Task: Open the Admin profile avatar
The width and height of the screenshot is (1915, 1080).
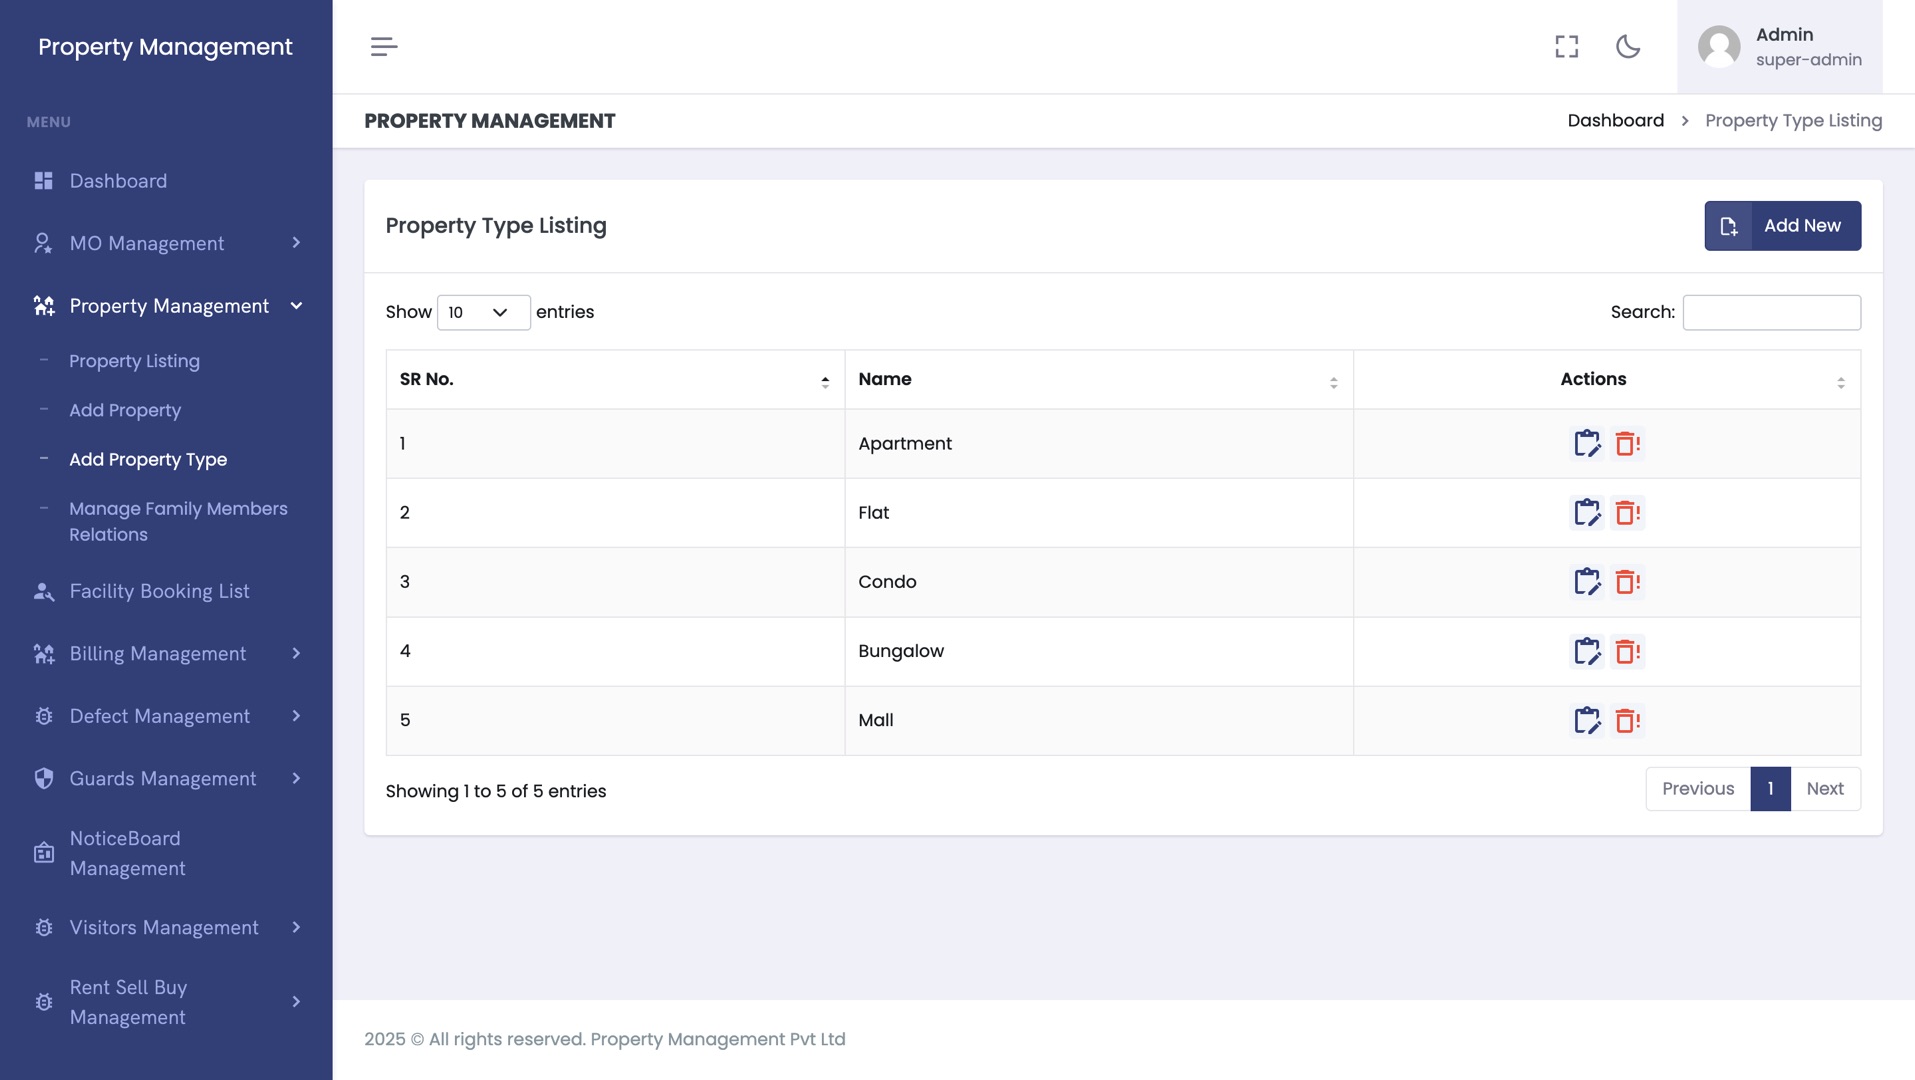Action: click(1719, 47)
